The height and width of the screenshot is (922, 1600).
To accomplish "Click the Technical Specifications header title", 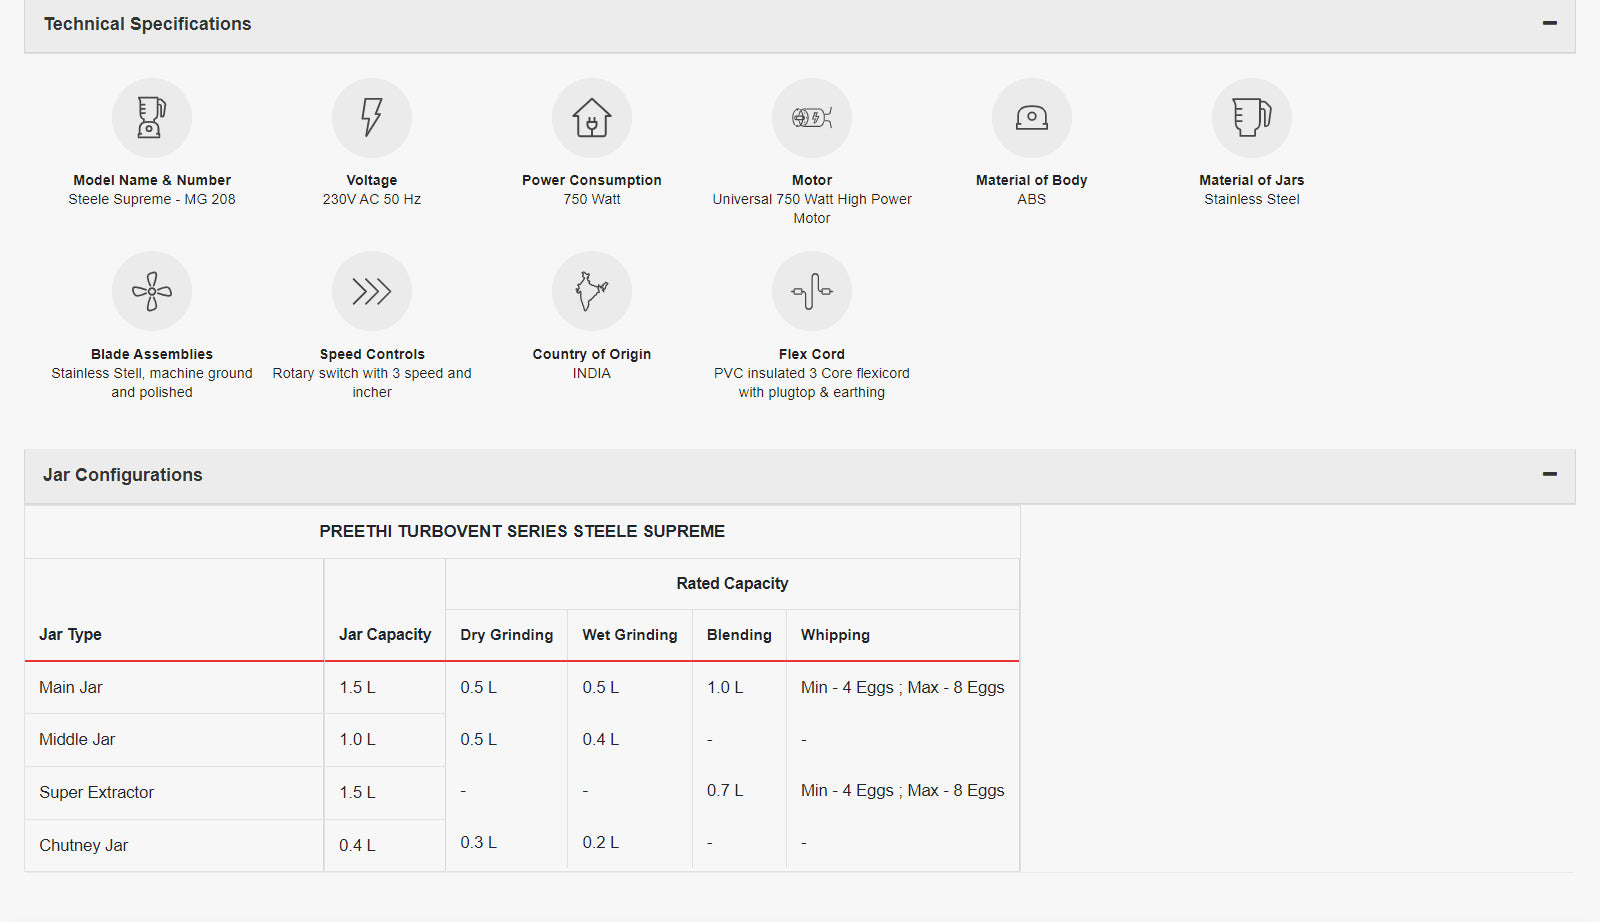I will click(x=148, y=24).
